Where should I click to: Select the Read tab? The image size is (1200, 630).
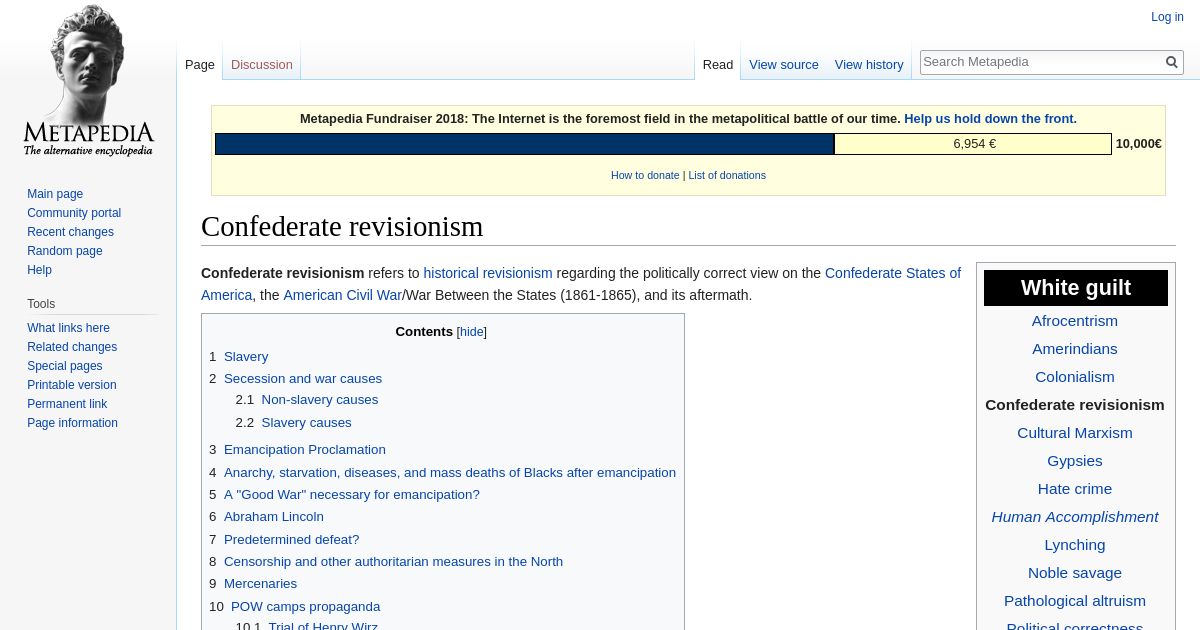[718, 64]
